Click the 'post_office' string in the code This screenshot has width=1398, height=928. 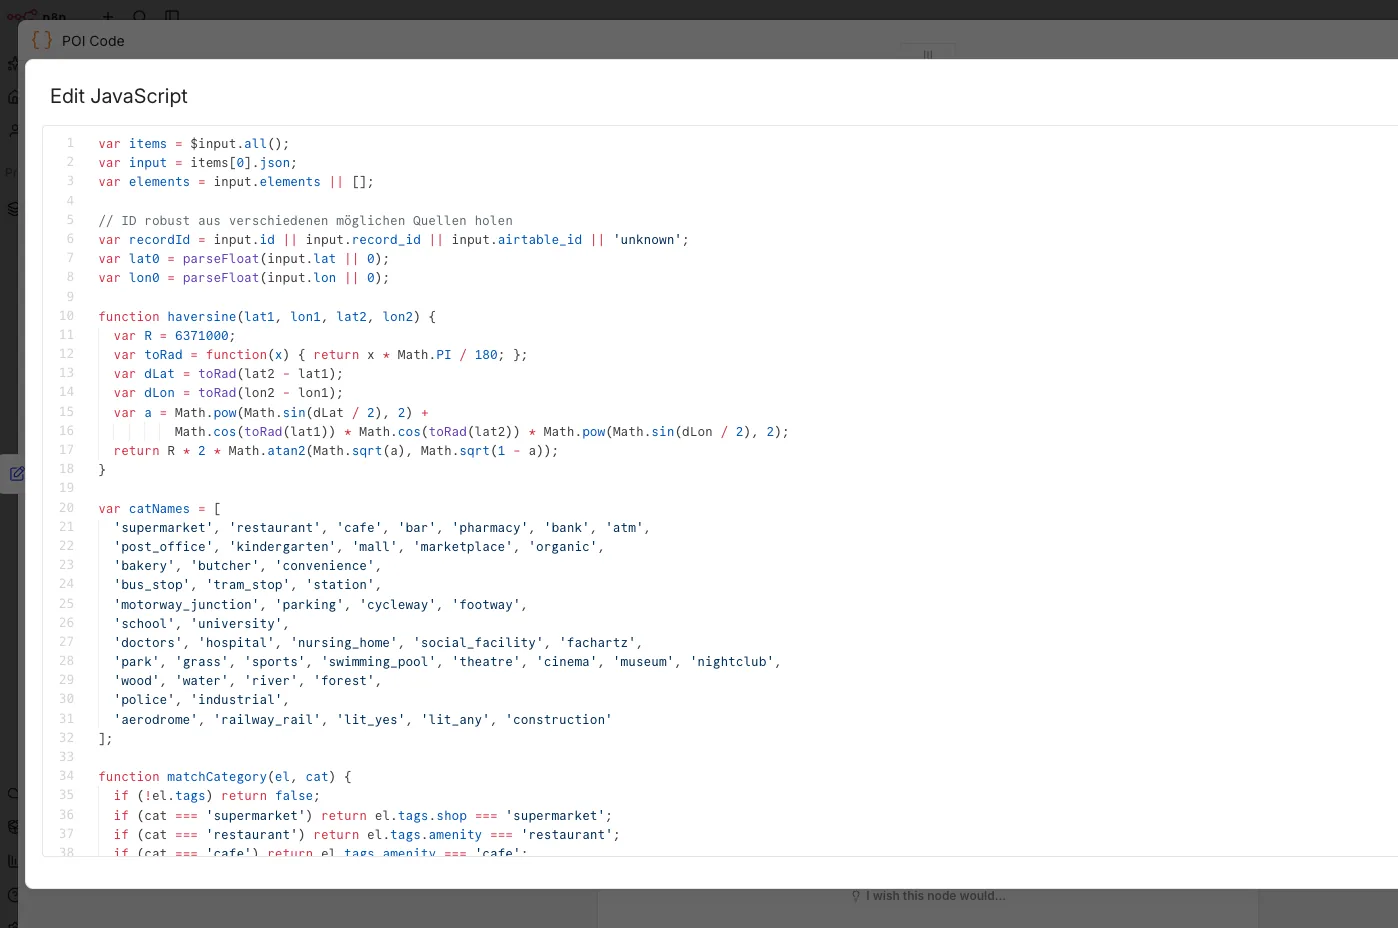164,547
